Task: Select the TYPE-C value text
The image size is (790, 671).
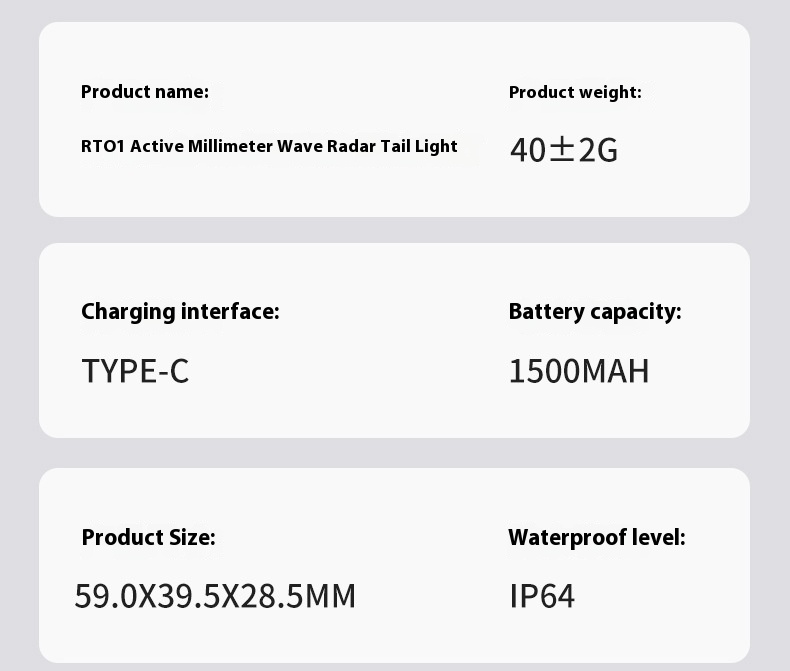Action: point(135,371)
